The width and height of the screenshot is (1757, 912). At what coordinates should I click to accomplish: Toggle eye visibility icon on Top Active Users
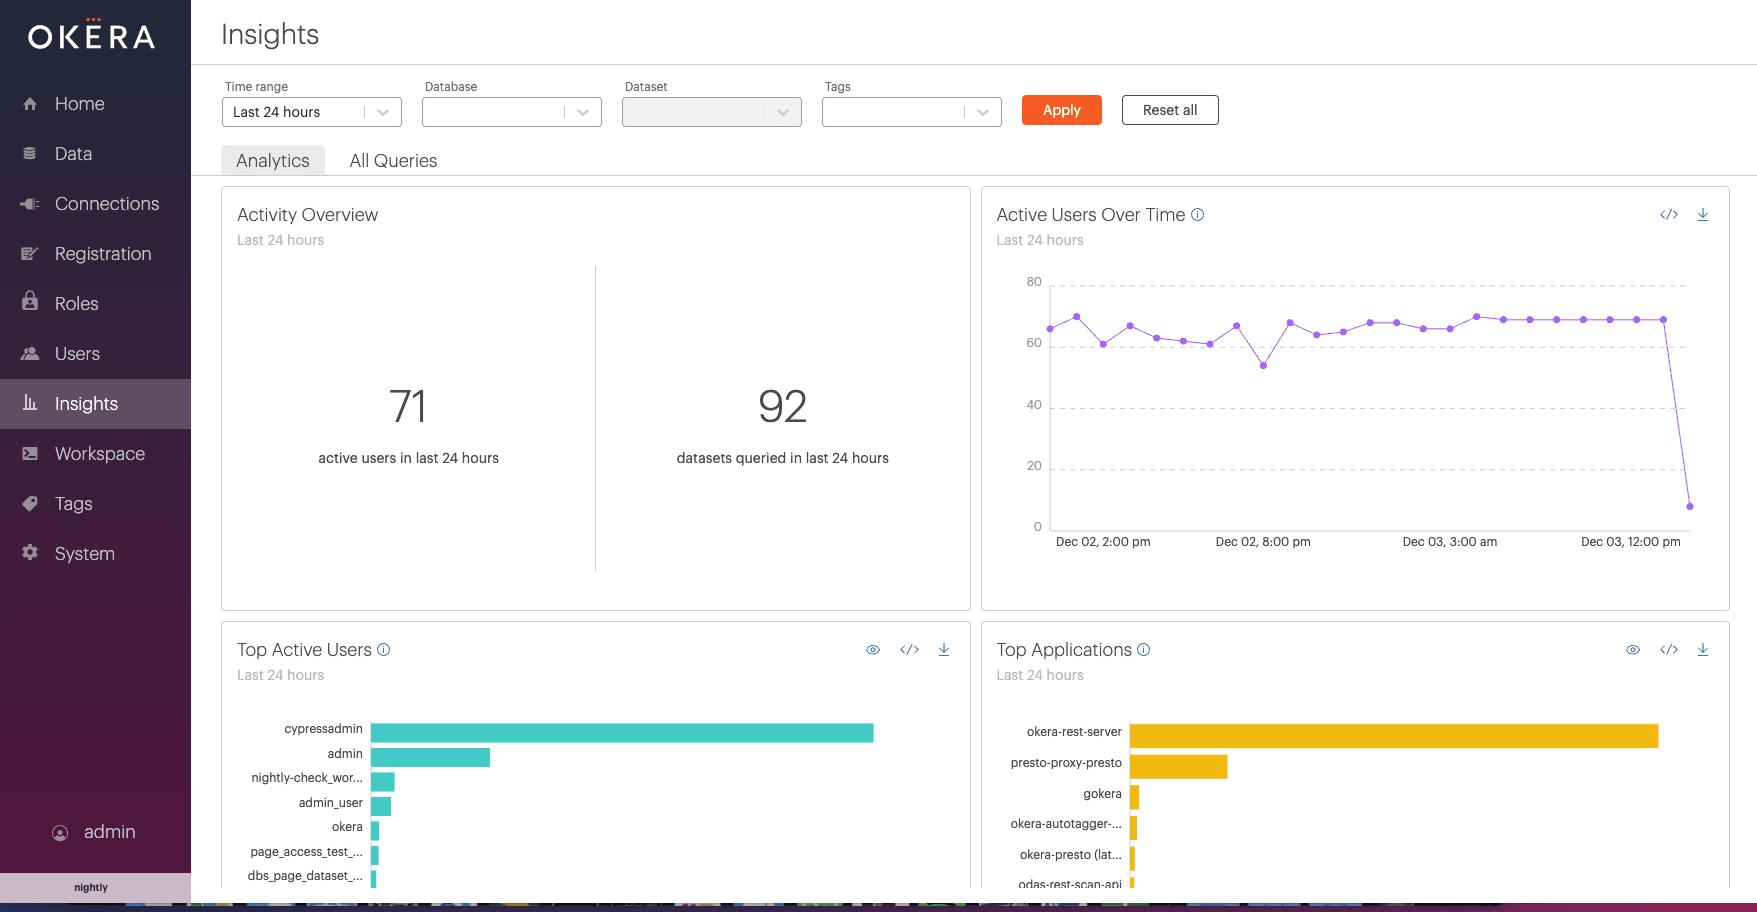873,650
